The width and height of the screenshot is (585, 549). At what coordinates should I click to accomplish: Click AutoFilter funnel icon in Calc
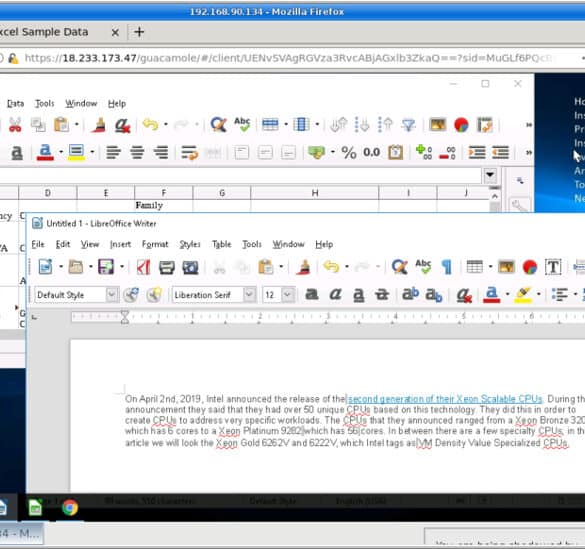pyautogui.click(x=409, y=125)
